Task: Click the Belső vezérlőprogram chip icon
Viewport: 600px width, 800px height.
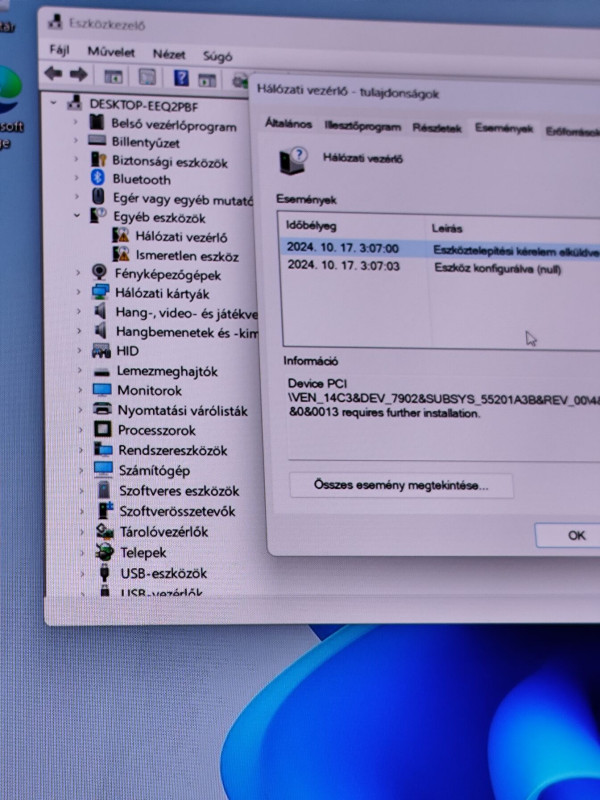Action: (96, 121)
